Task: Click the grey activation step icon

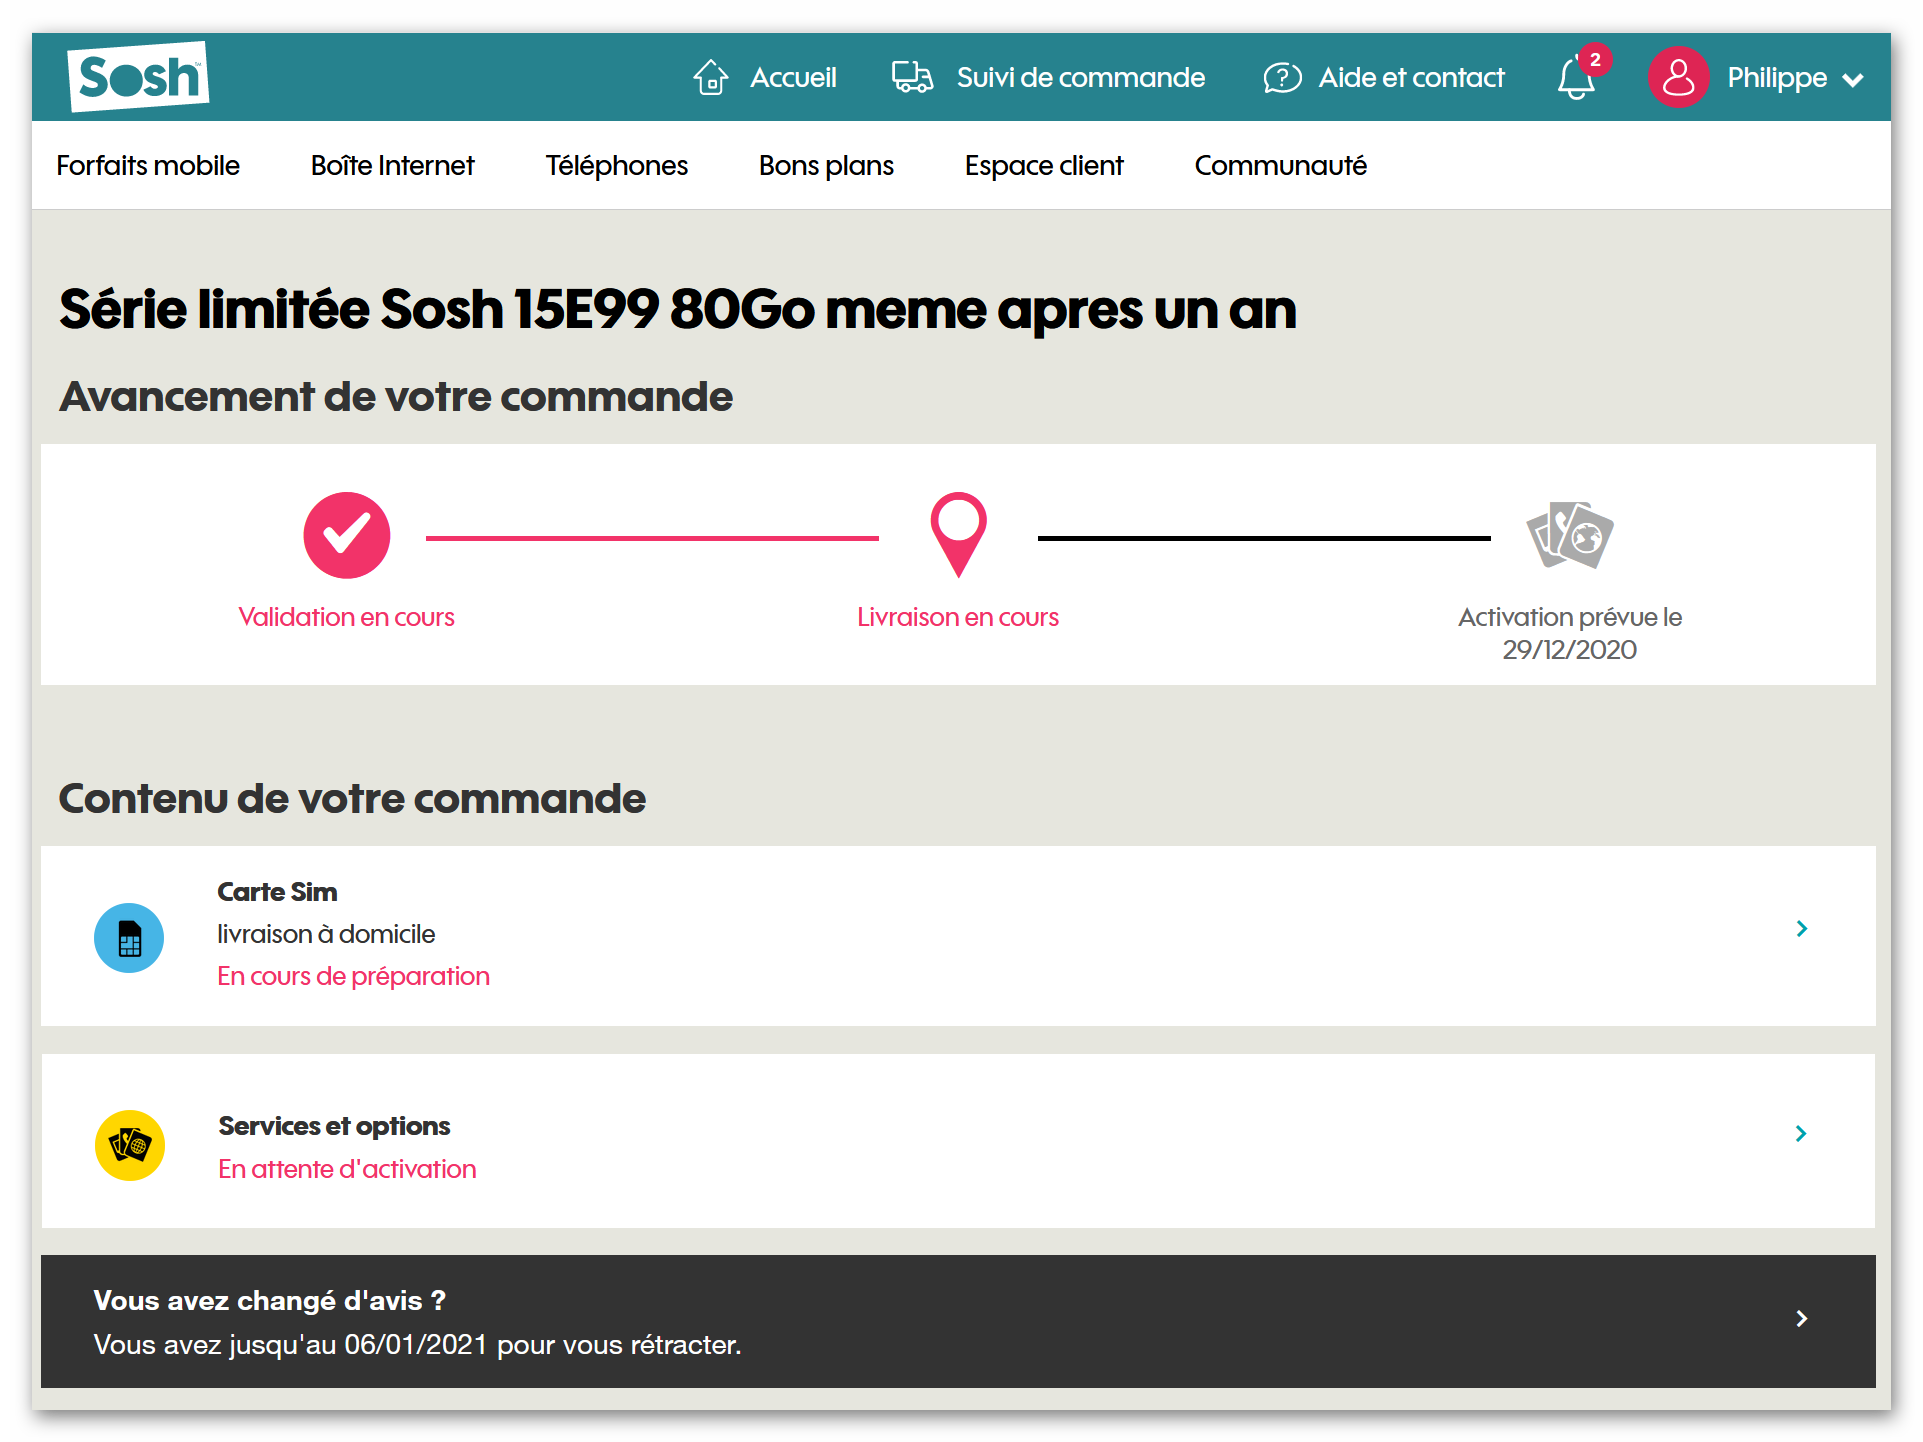Action: pyautogui.click(x=1569, y=535)
